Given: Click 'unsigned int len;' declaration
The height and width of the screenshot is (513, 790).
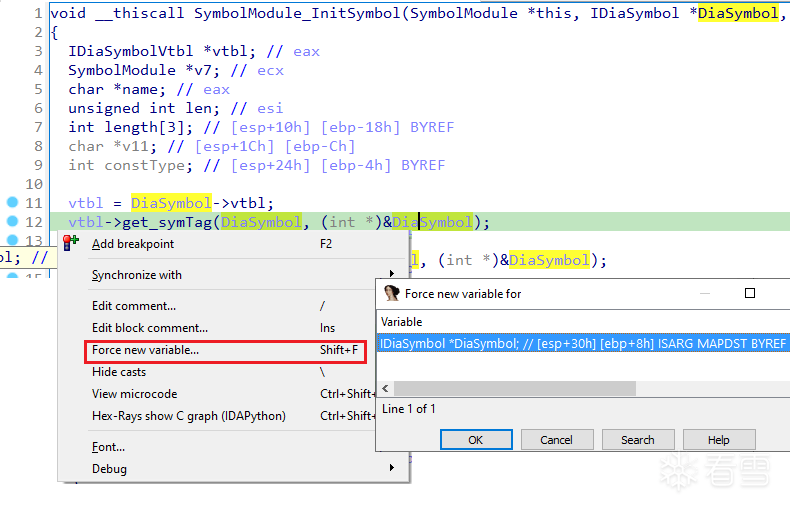Looking at the screenshot, I should (x=144, y=108).
